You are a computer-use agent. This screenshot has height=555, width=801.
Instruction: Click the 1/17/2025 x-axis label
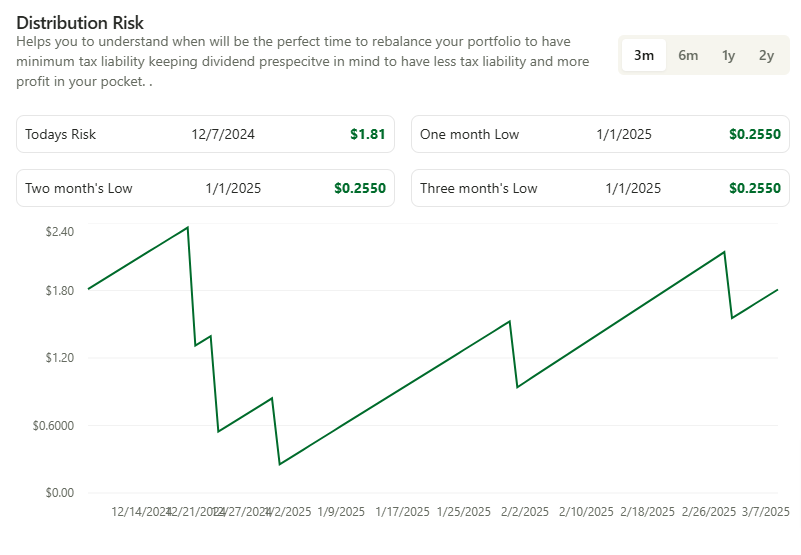(402, 512)
